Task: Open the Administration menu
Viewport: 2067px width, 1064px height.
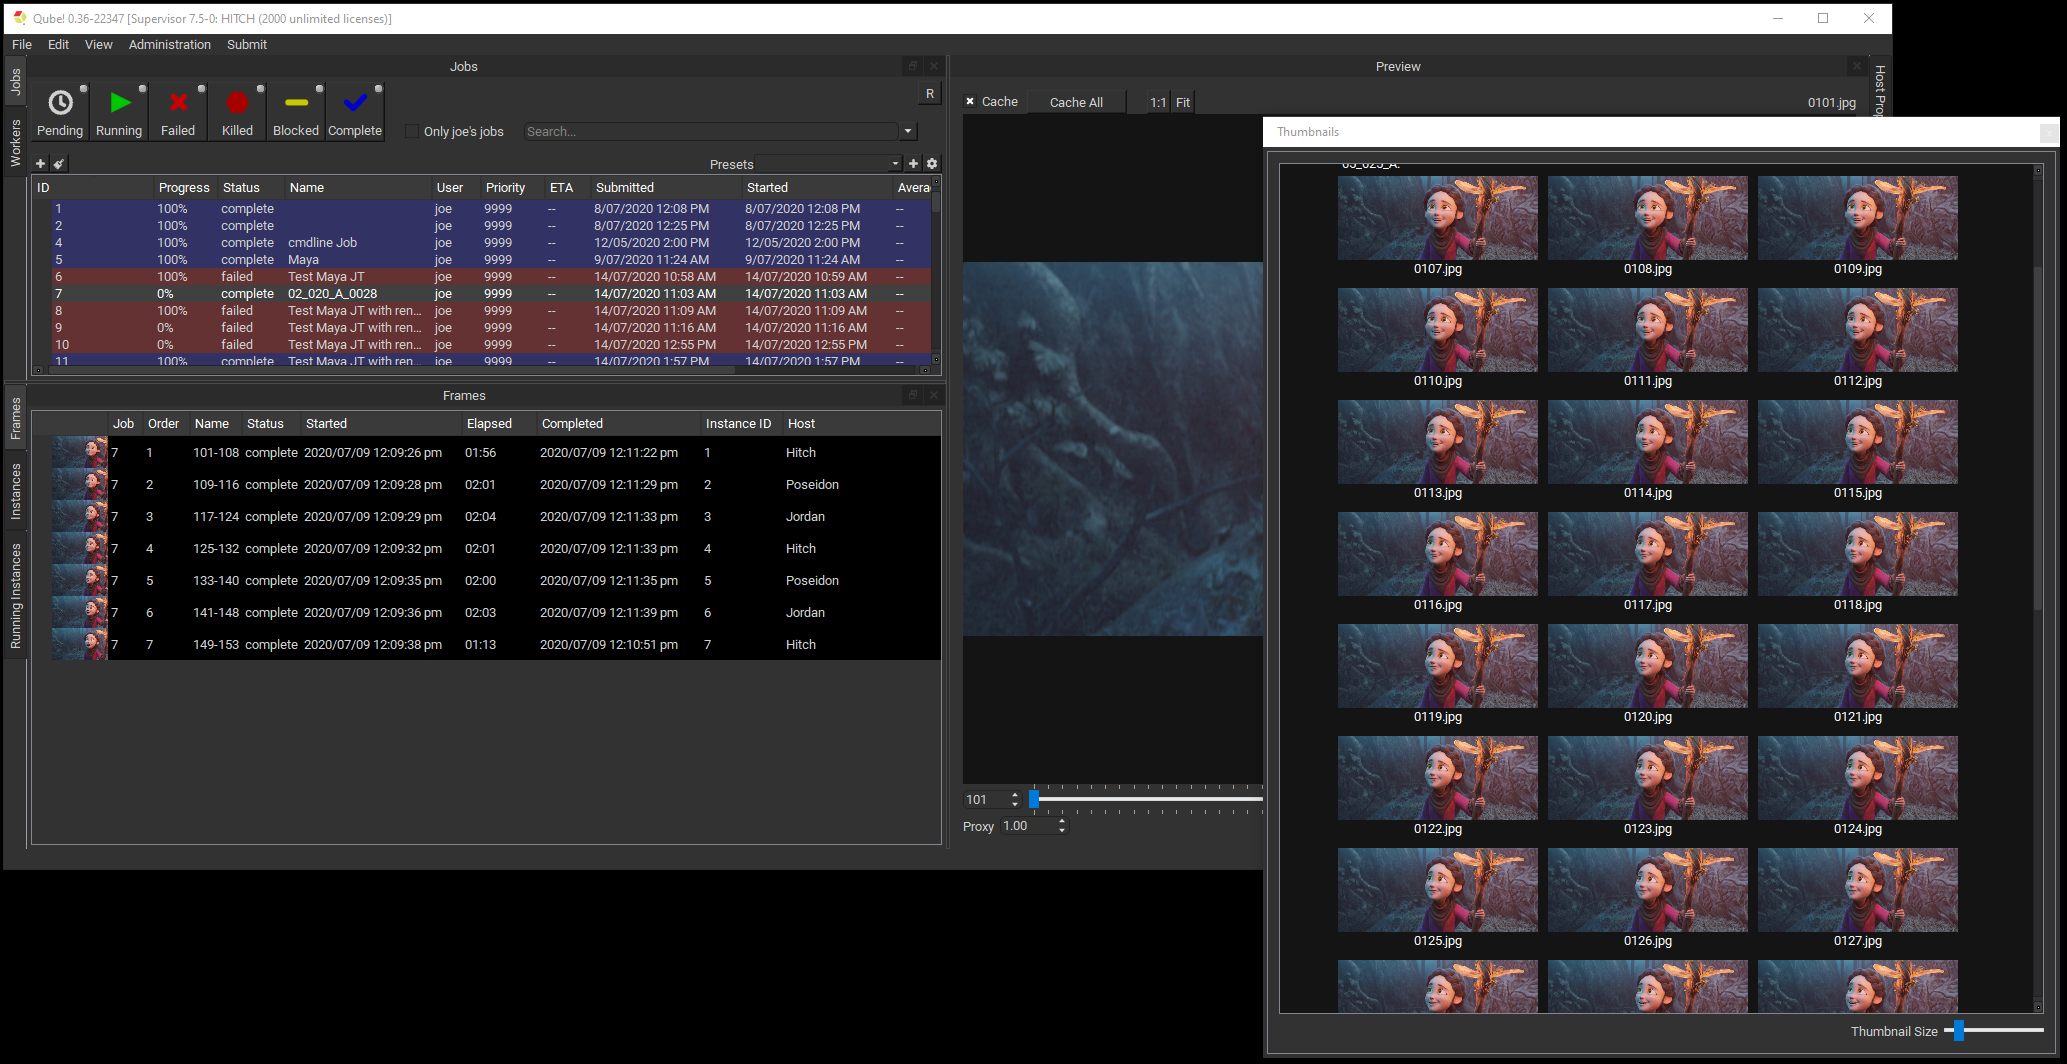Action: click(169, 44)
